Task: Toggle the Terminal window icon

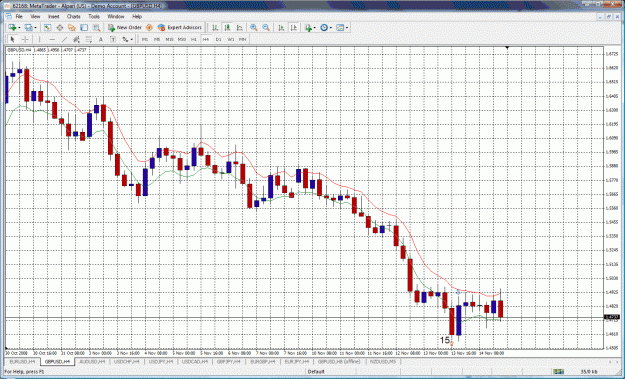Action: tap(84, 27)
